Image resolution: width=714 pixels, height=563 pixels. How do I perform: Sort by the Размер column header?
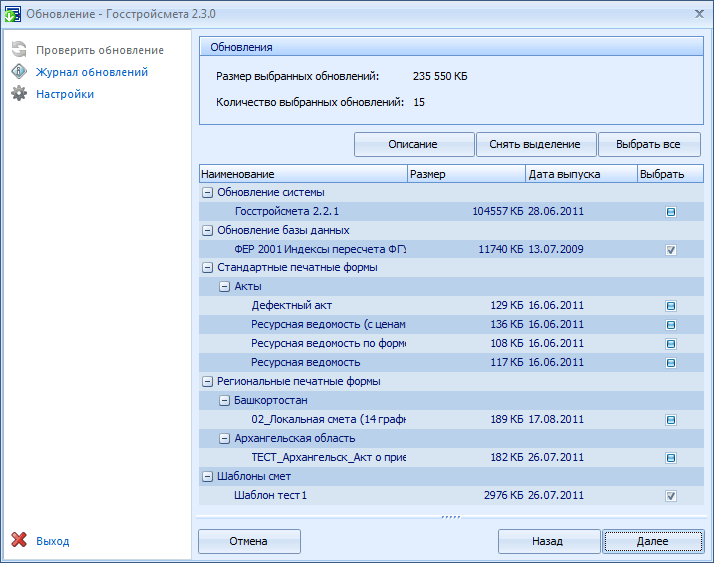point(466,174)
